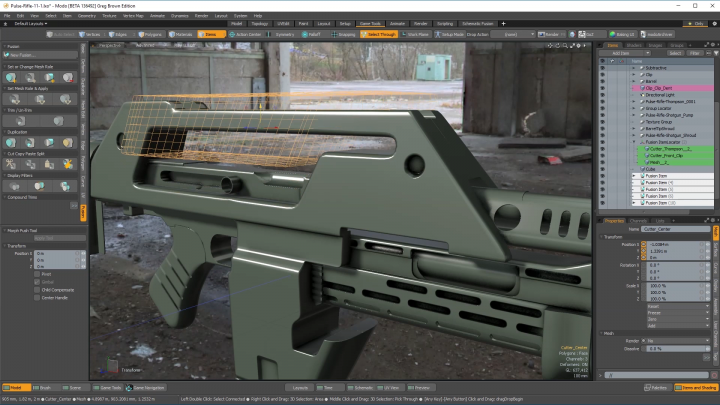Hide the Clip_Clip_Dent item
The width and height of the screenshot is (720, 405).
click(x=603, y=88)
